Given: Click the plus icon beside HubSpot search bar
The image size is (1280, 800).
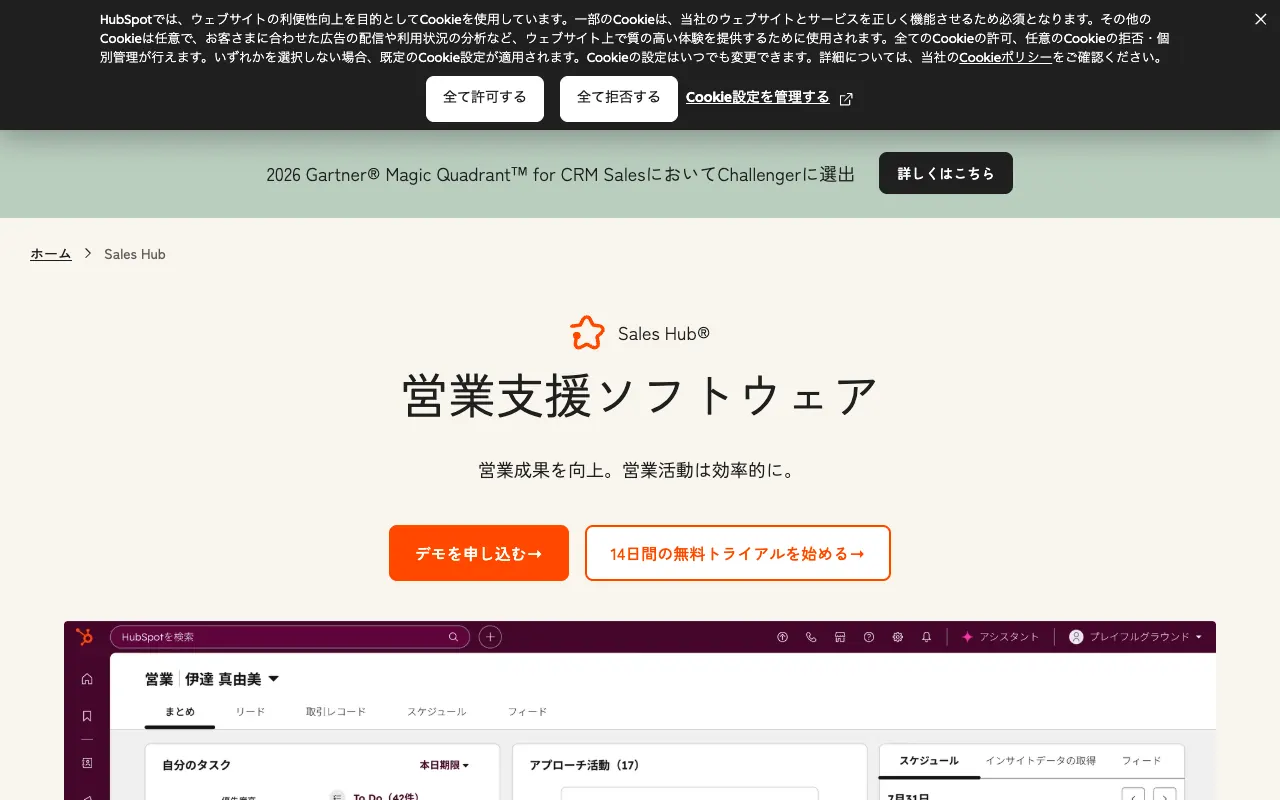Looking at the screenshot, I should pos(490,637).
